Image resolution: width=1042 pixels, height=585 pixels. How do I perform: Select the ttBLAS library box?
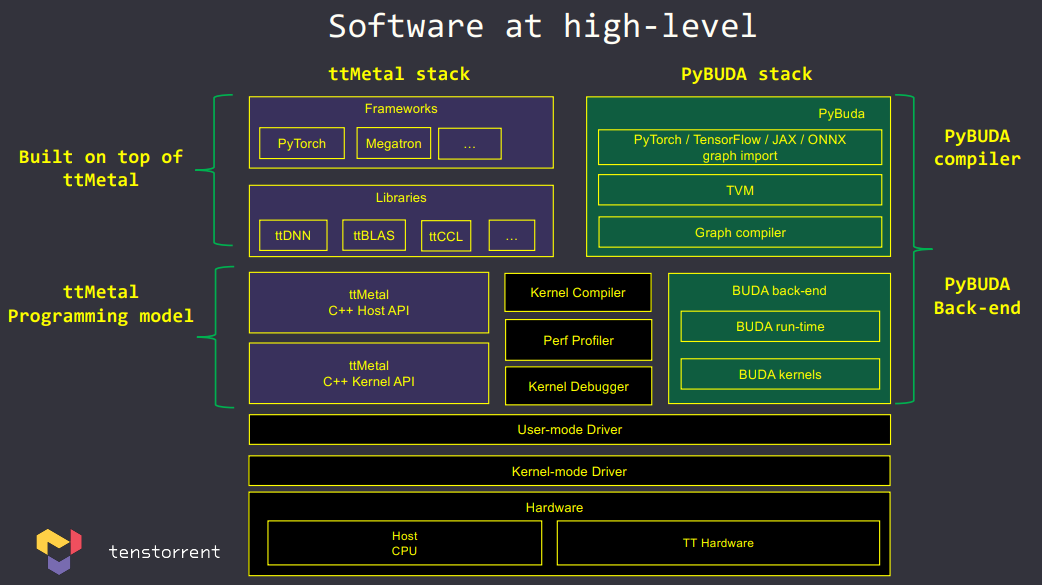coord(374,235)
